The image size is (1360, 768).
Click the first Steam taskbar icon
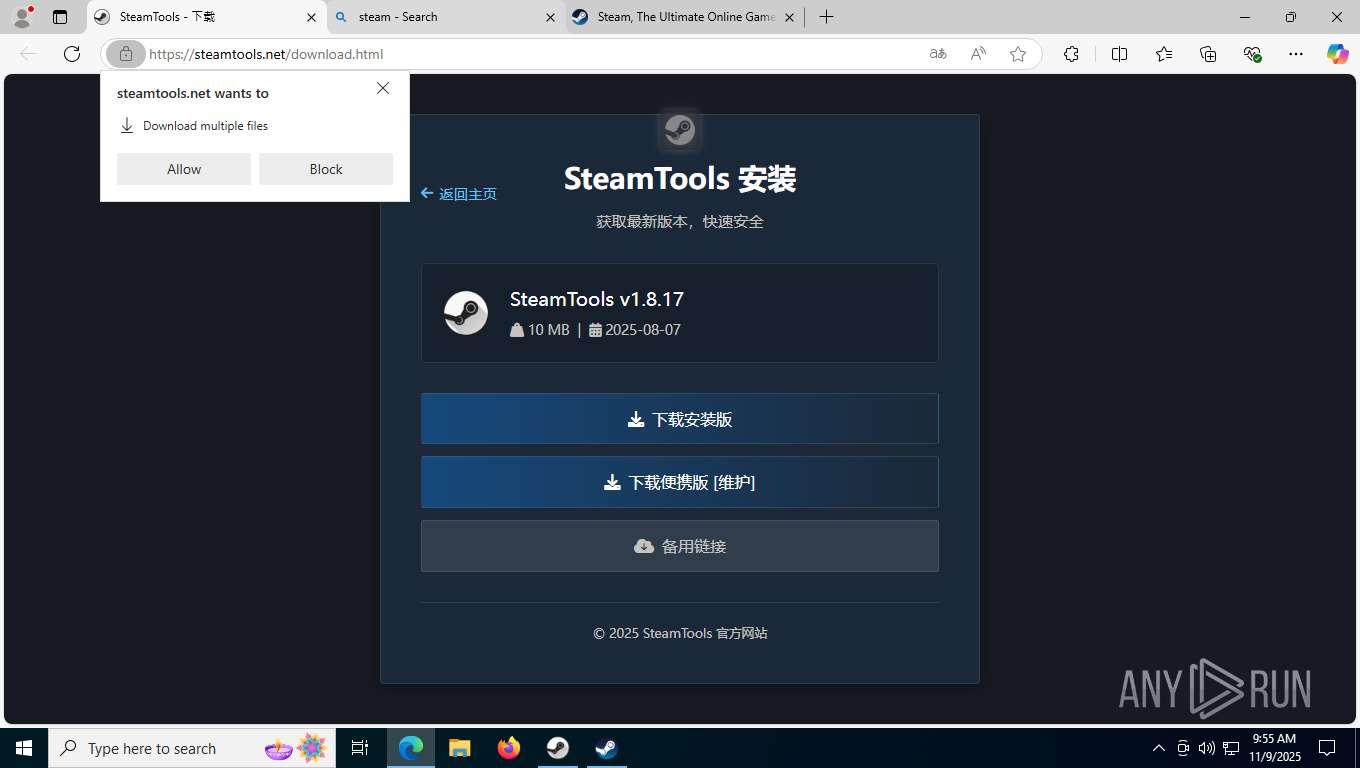tap(558, 748)
